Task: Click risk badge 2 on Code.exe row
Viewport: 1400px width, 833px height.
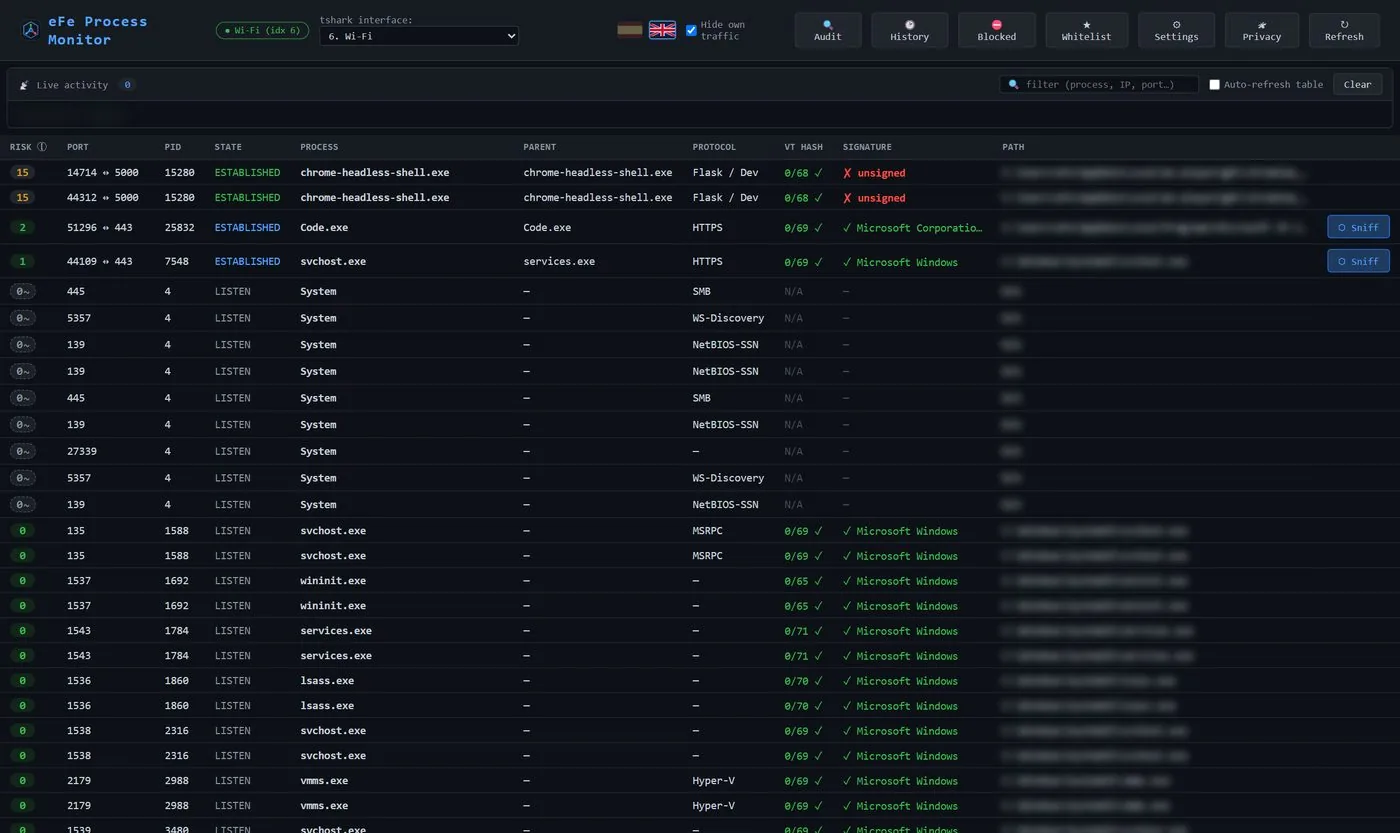Action: pos(22,228)
